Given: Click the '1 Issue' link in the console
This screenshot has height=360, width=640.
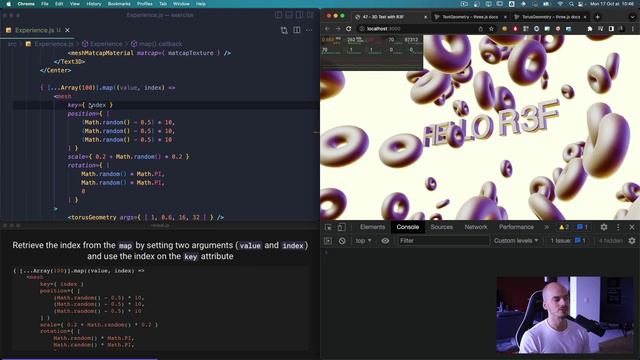Looking at the screenshot, I should [x=568, y=241].
